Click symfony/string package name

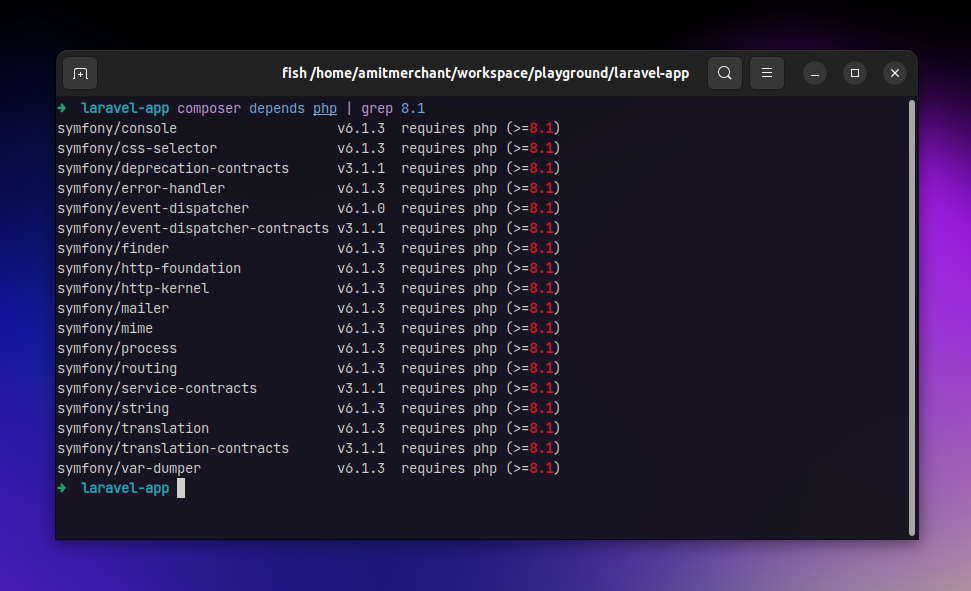[x=113, y=408]
